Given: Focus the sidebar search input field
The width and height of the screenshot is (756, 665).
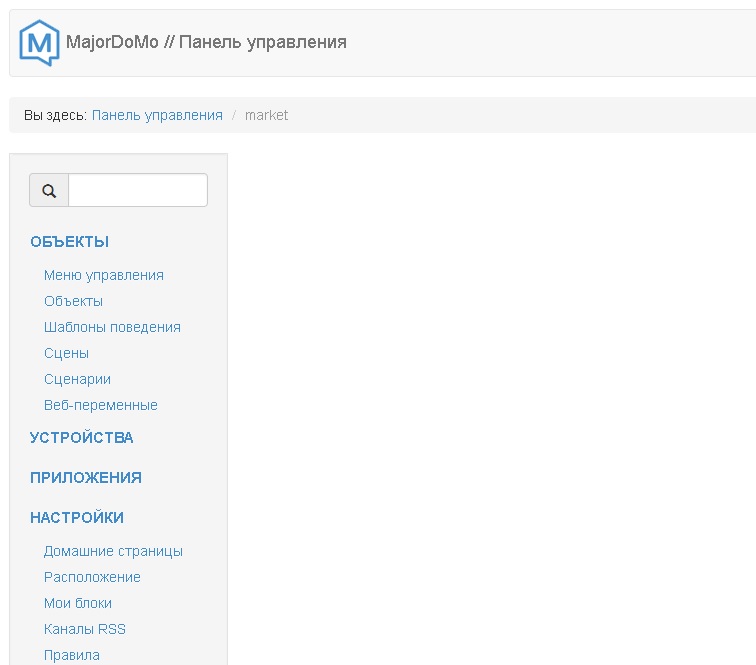Looking at the screenshot, I should (138, 190).
